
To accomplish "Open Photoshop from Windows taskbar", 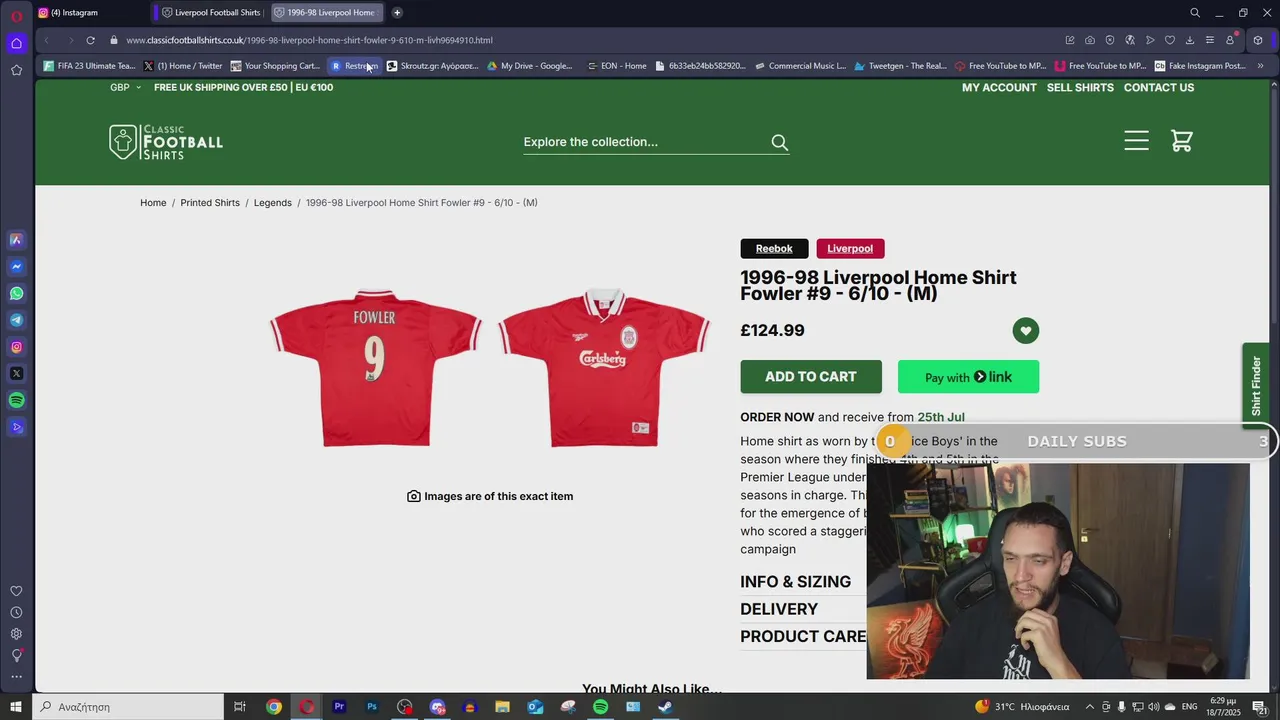I will [372, 707].
